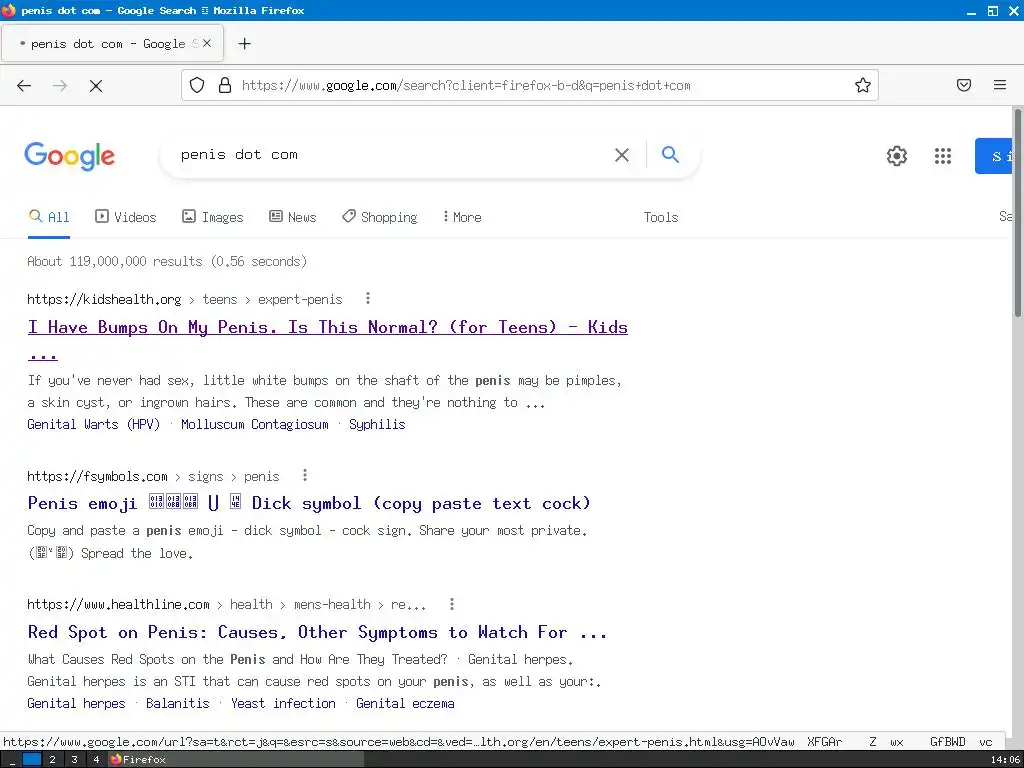
Task: Submit search with magnifier icon
Action: (x=670, y=155)
